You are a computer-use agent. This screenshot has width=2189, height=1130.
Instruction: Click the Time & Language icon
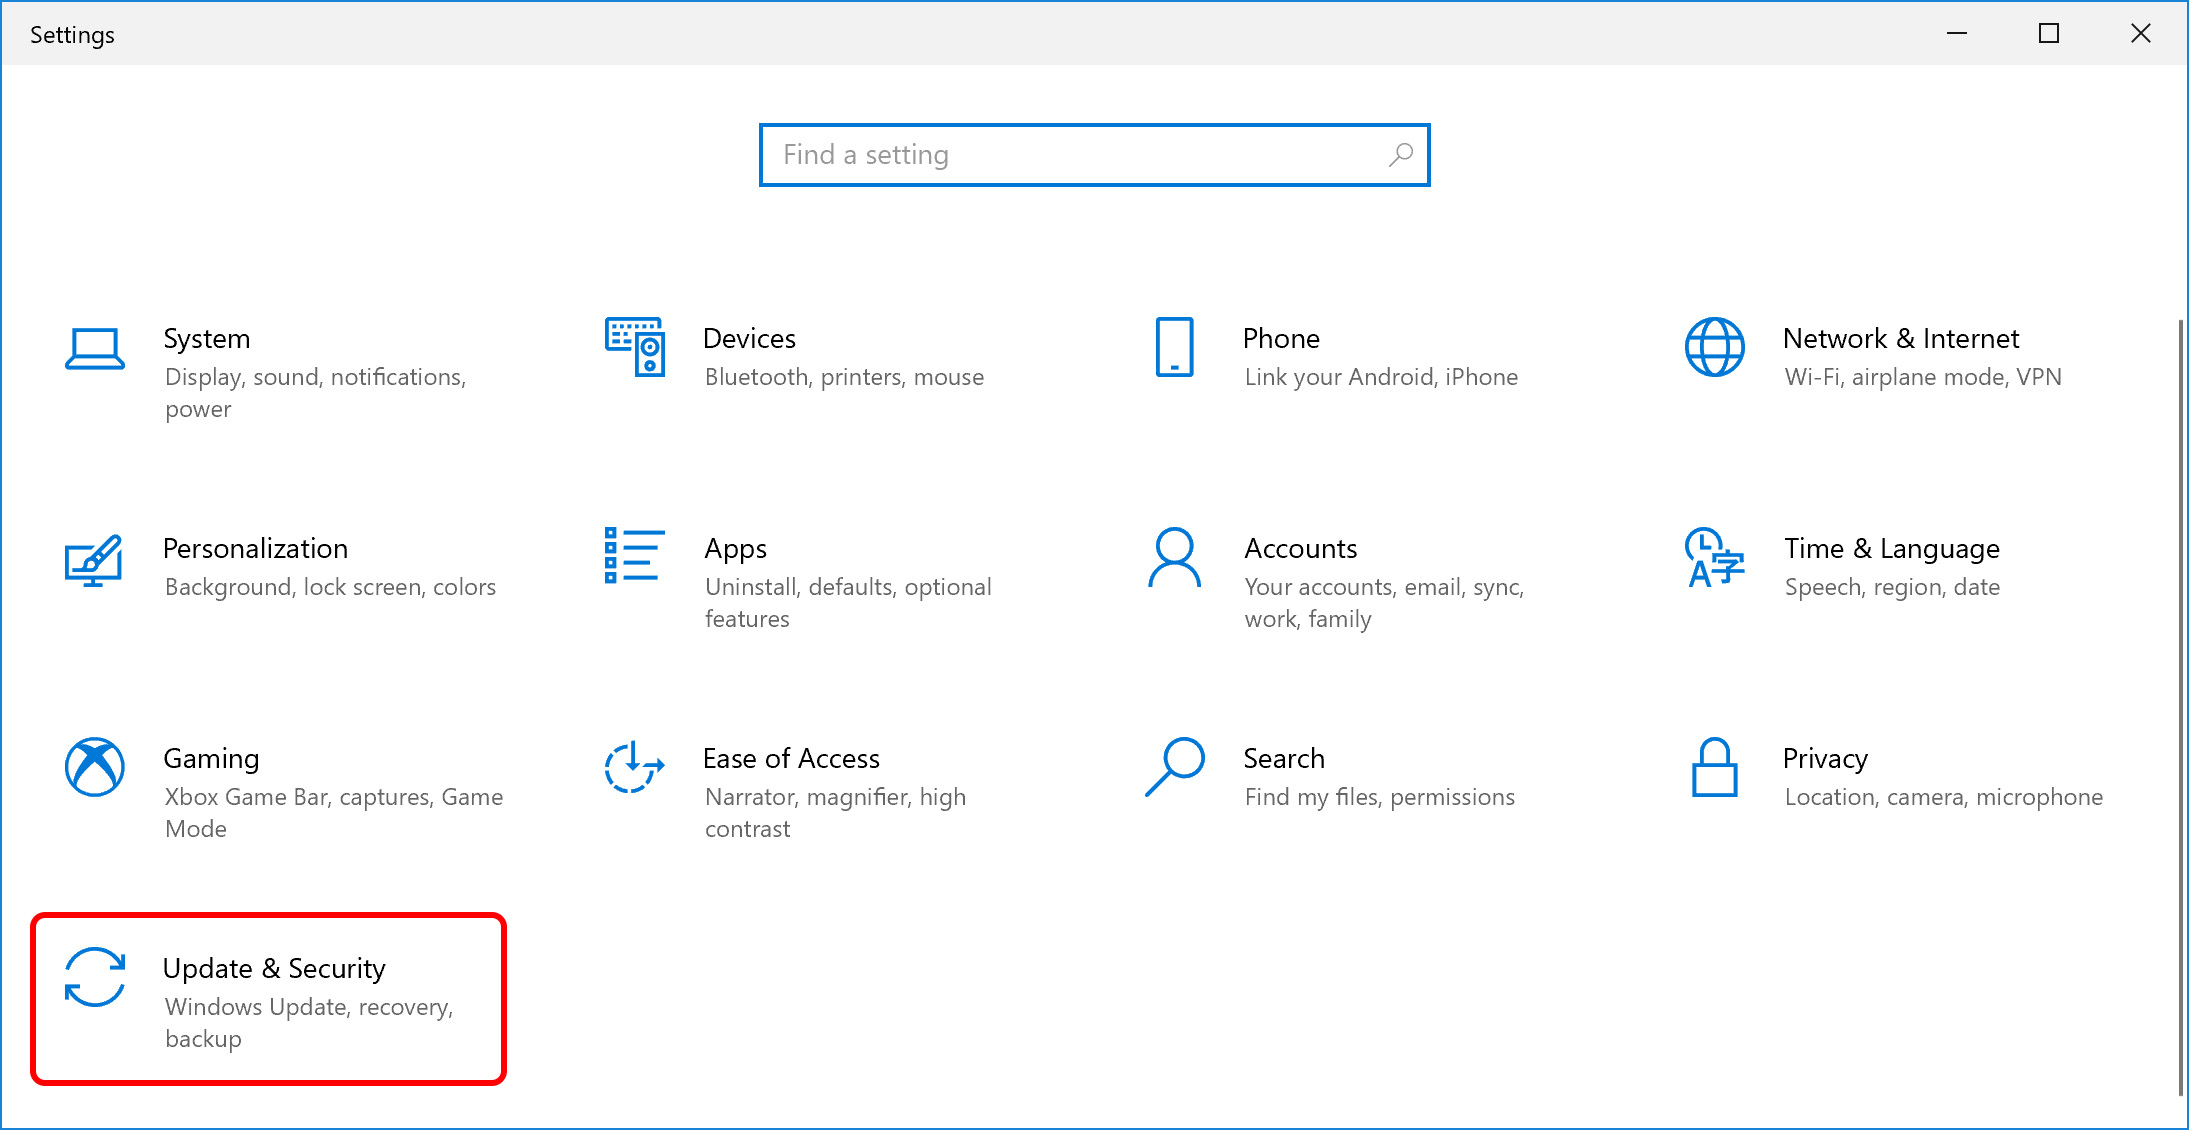(x=1715, y=557)
